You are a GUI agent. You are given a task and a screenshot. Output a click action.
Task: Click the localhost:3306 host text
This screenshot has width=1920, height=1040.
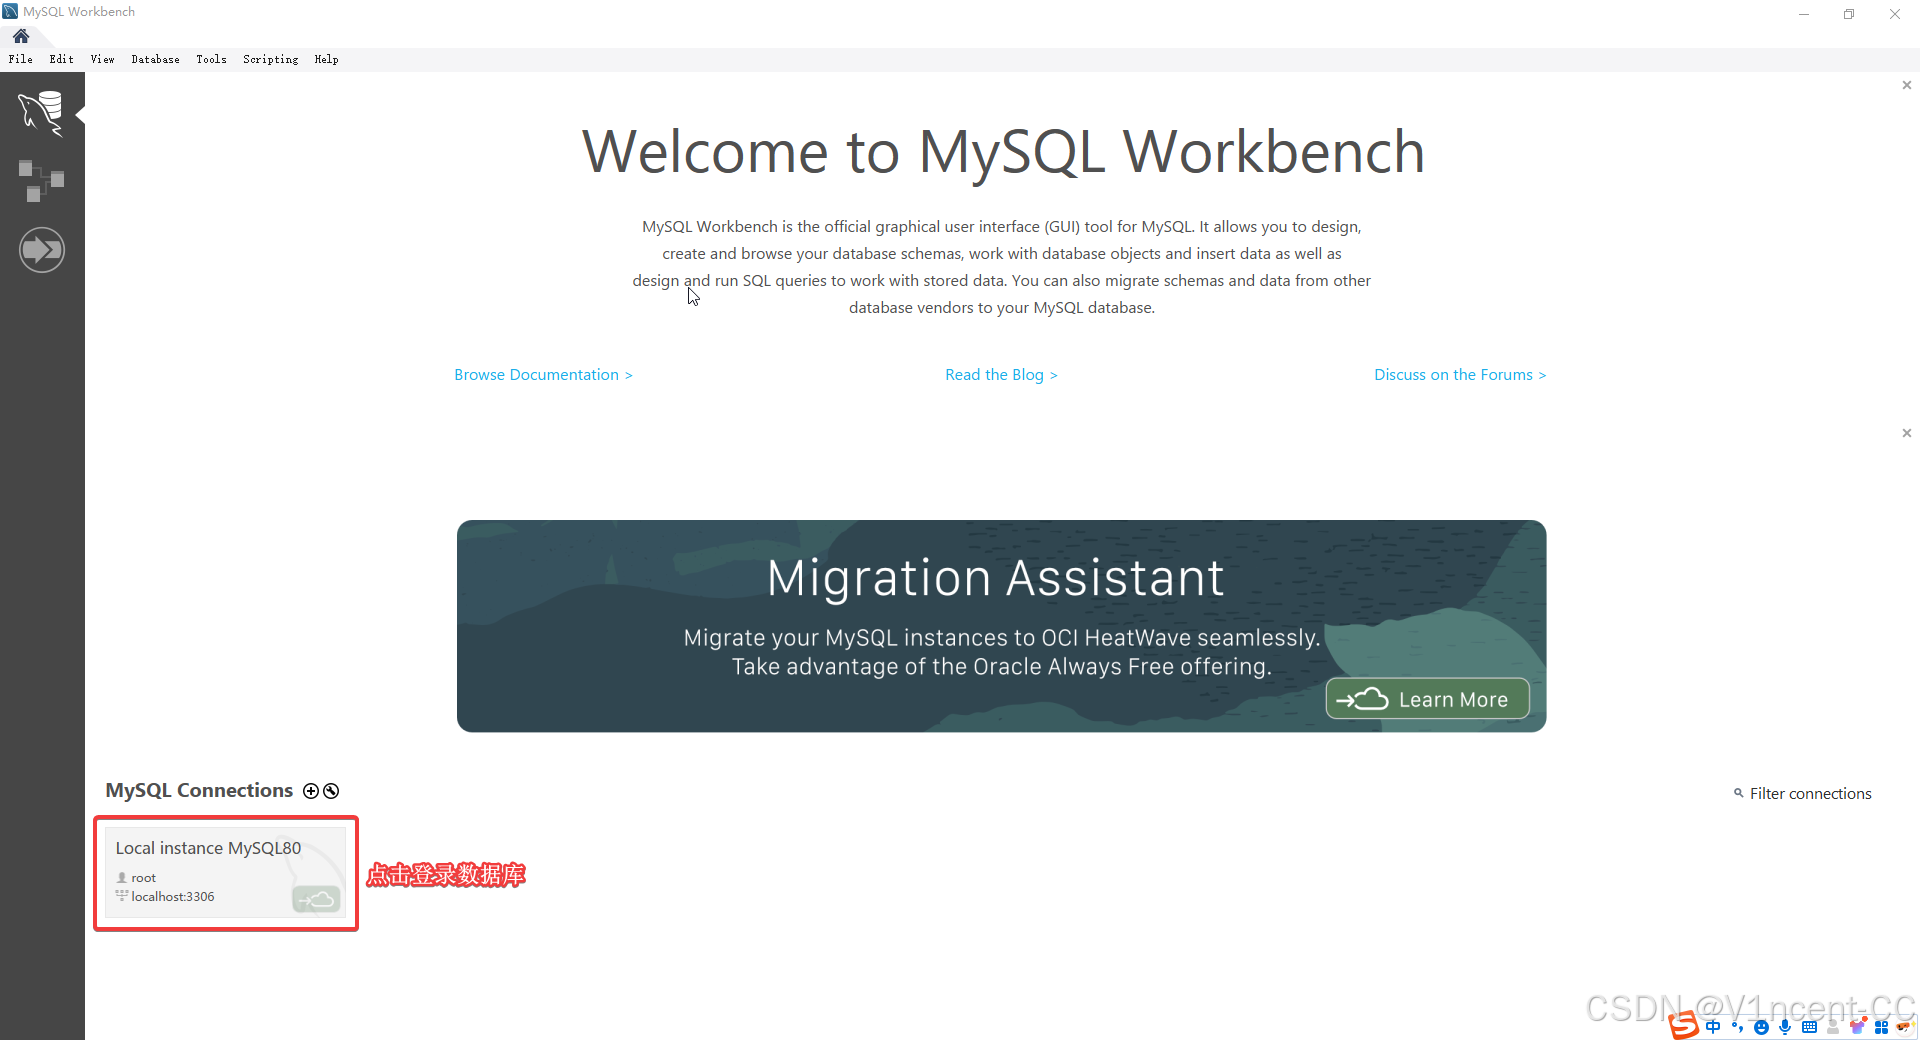[172, 896]
